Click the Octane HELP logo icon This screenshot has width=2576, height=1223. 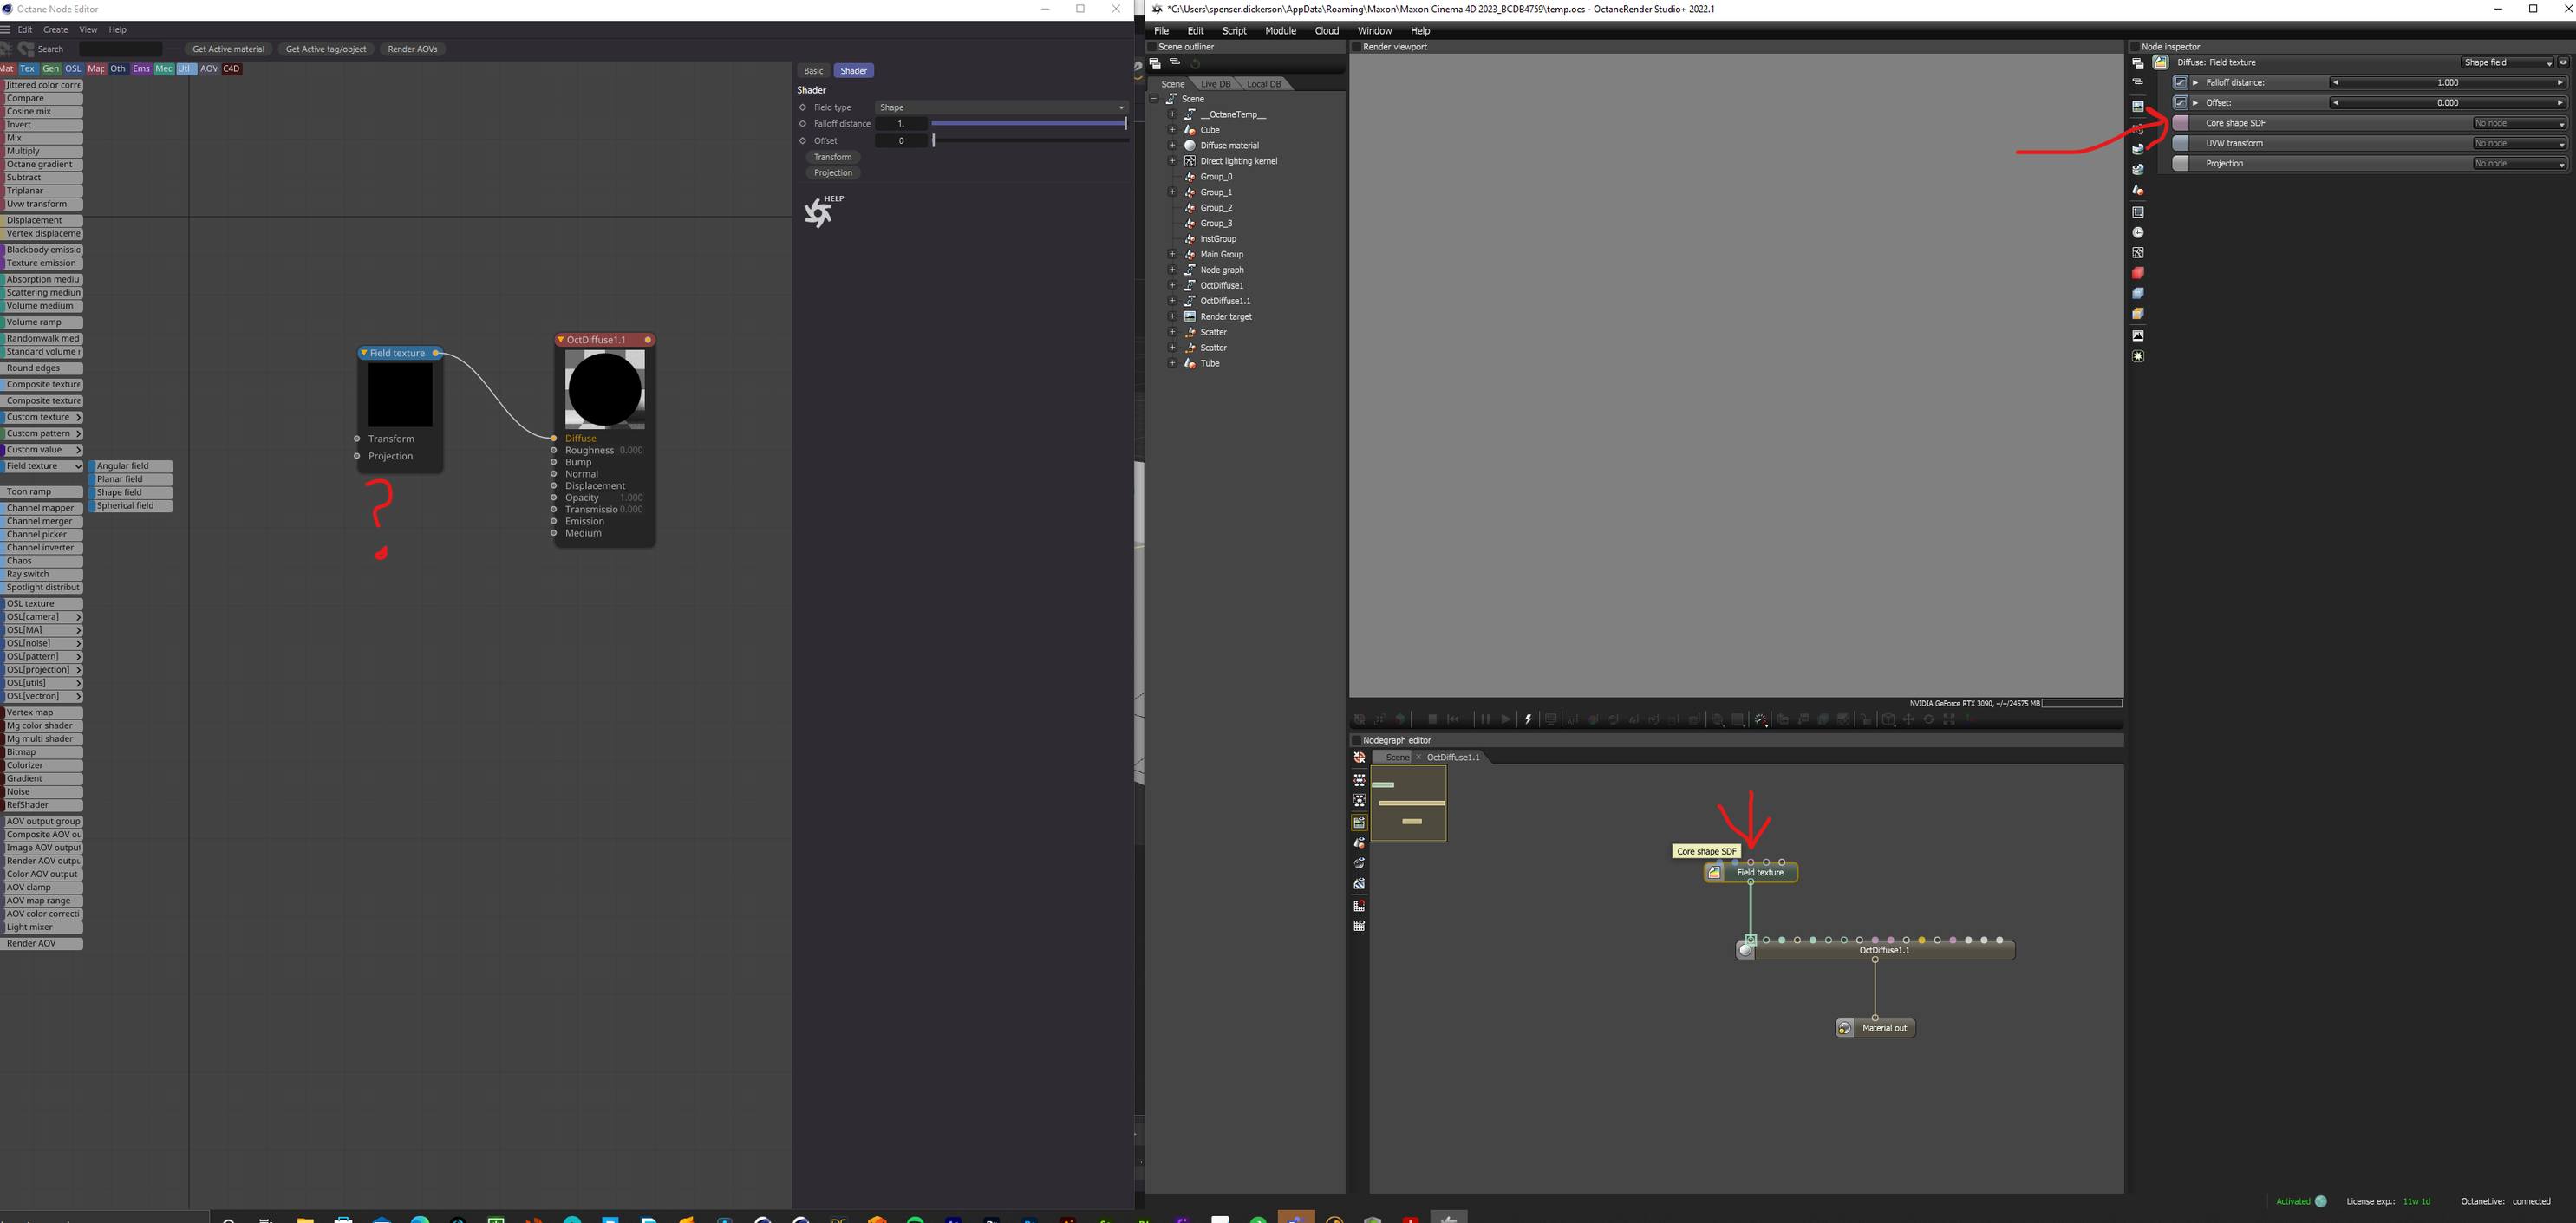(x=819, y=212)
